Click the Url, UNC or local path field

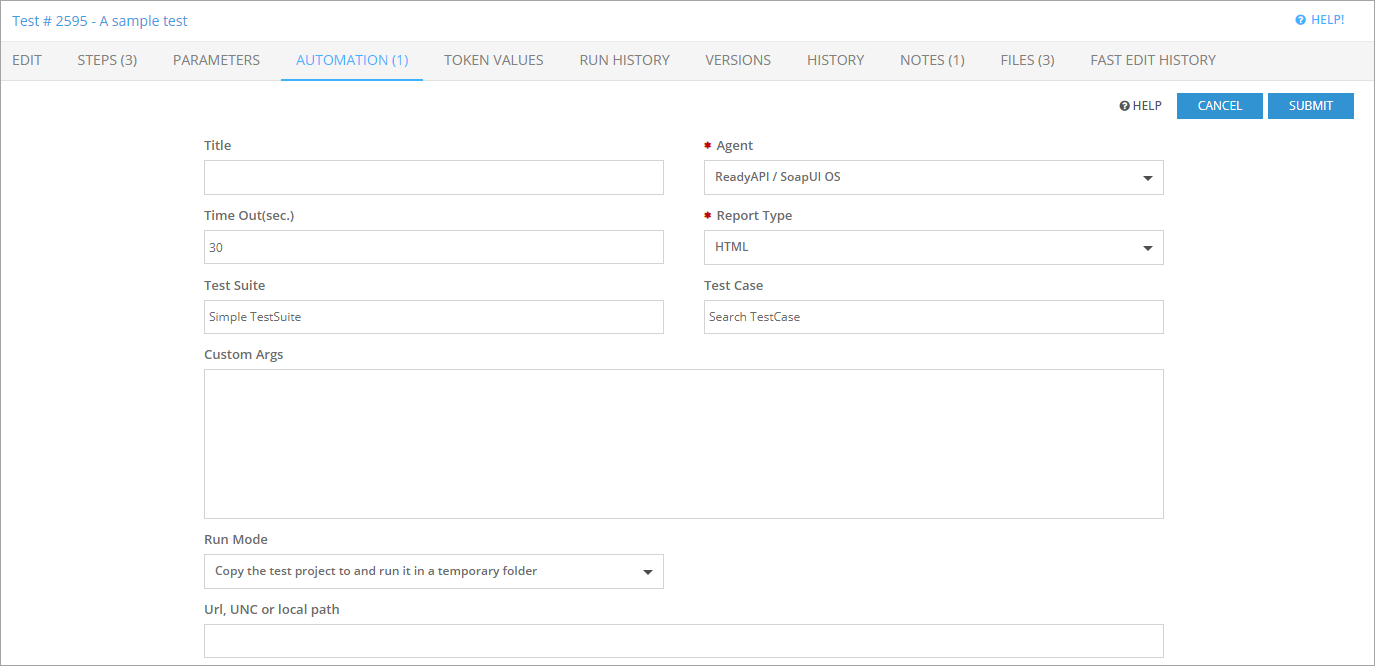(683, 641)
